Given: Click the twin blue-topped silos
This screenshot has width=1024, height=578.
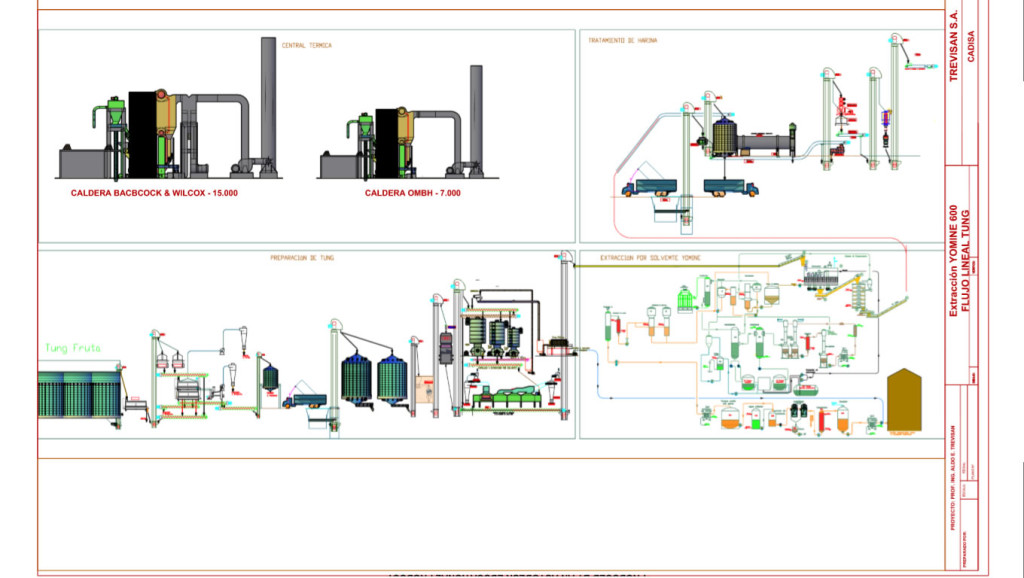Looking at the screenshot, I should (x=374, y=378).
